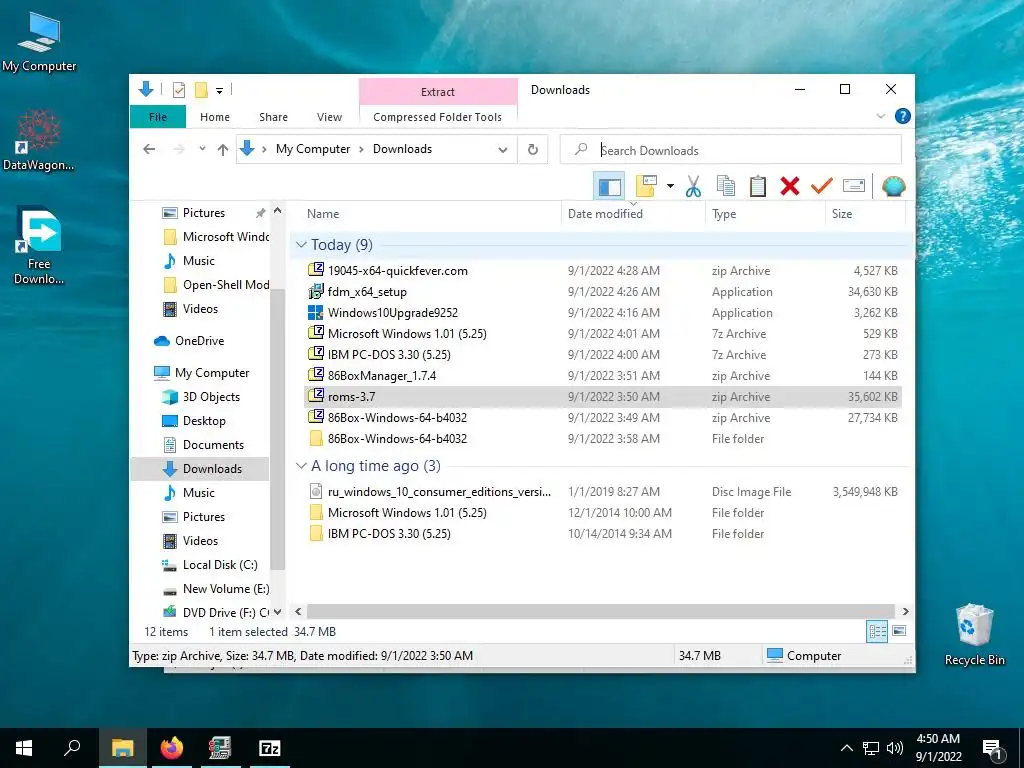Click the Extract contextual tab header
Viewport: 1024px width, 768px height.
438,91
